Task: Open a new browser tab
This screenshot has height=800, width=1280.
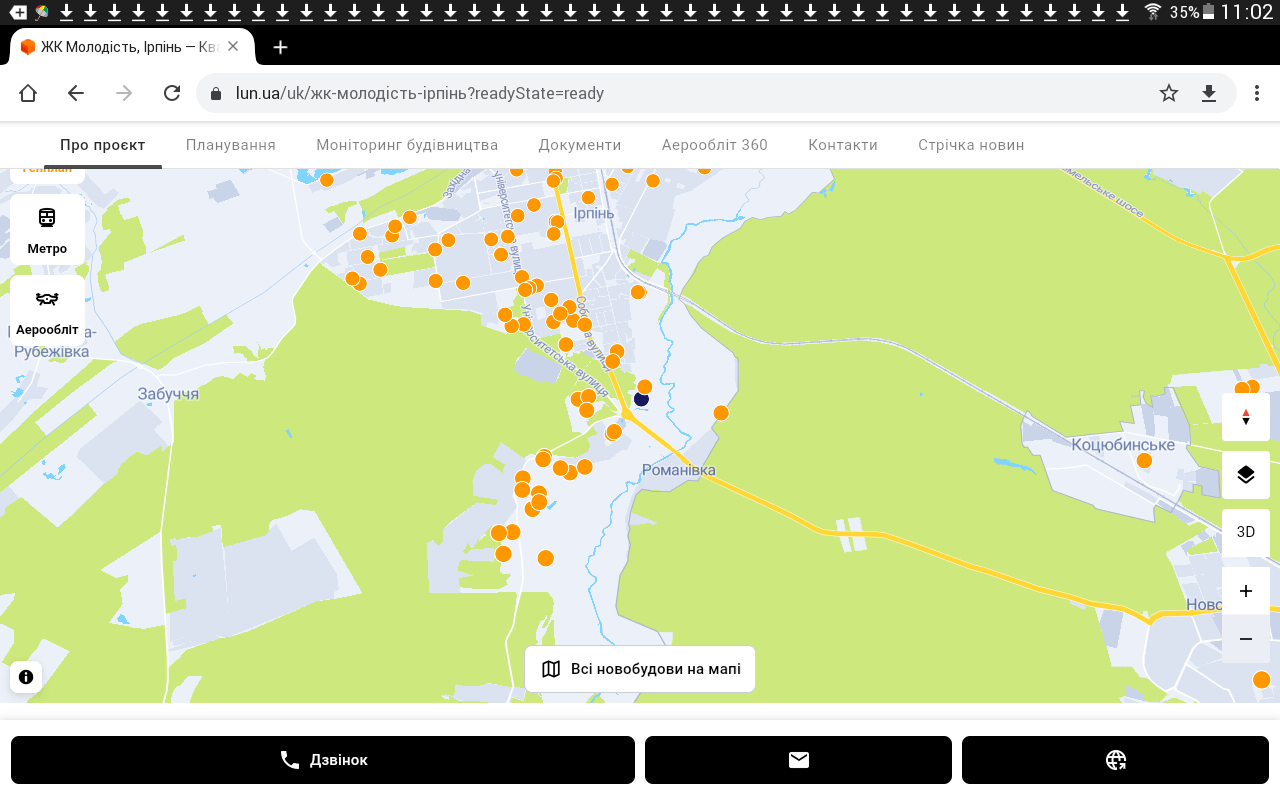Action: [x=280, y=47]
